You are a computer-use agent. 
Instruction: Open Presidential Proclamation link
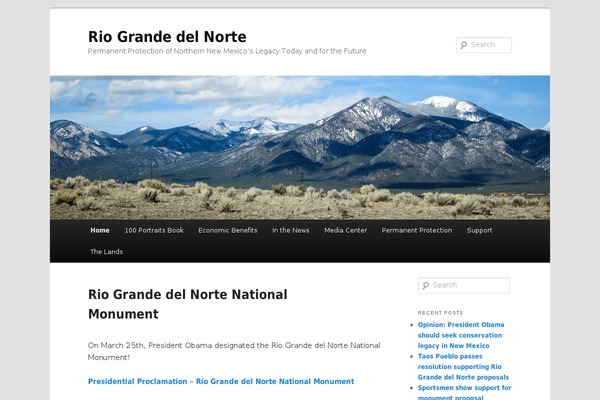[221, 381]
